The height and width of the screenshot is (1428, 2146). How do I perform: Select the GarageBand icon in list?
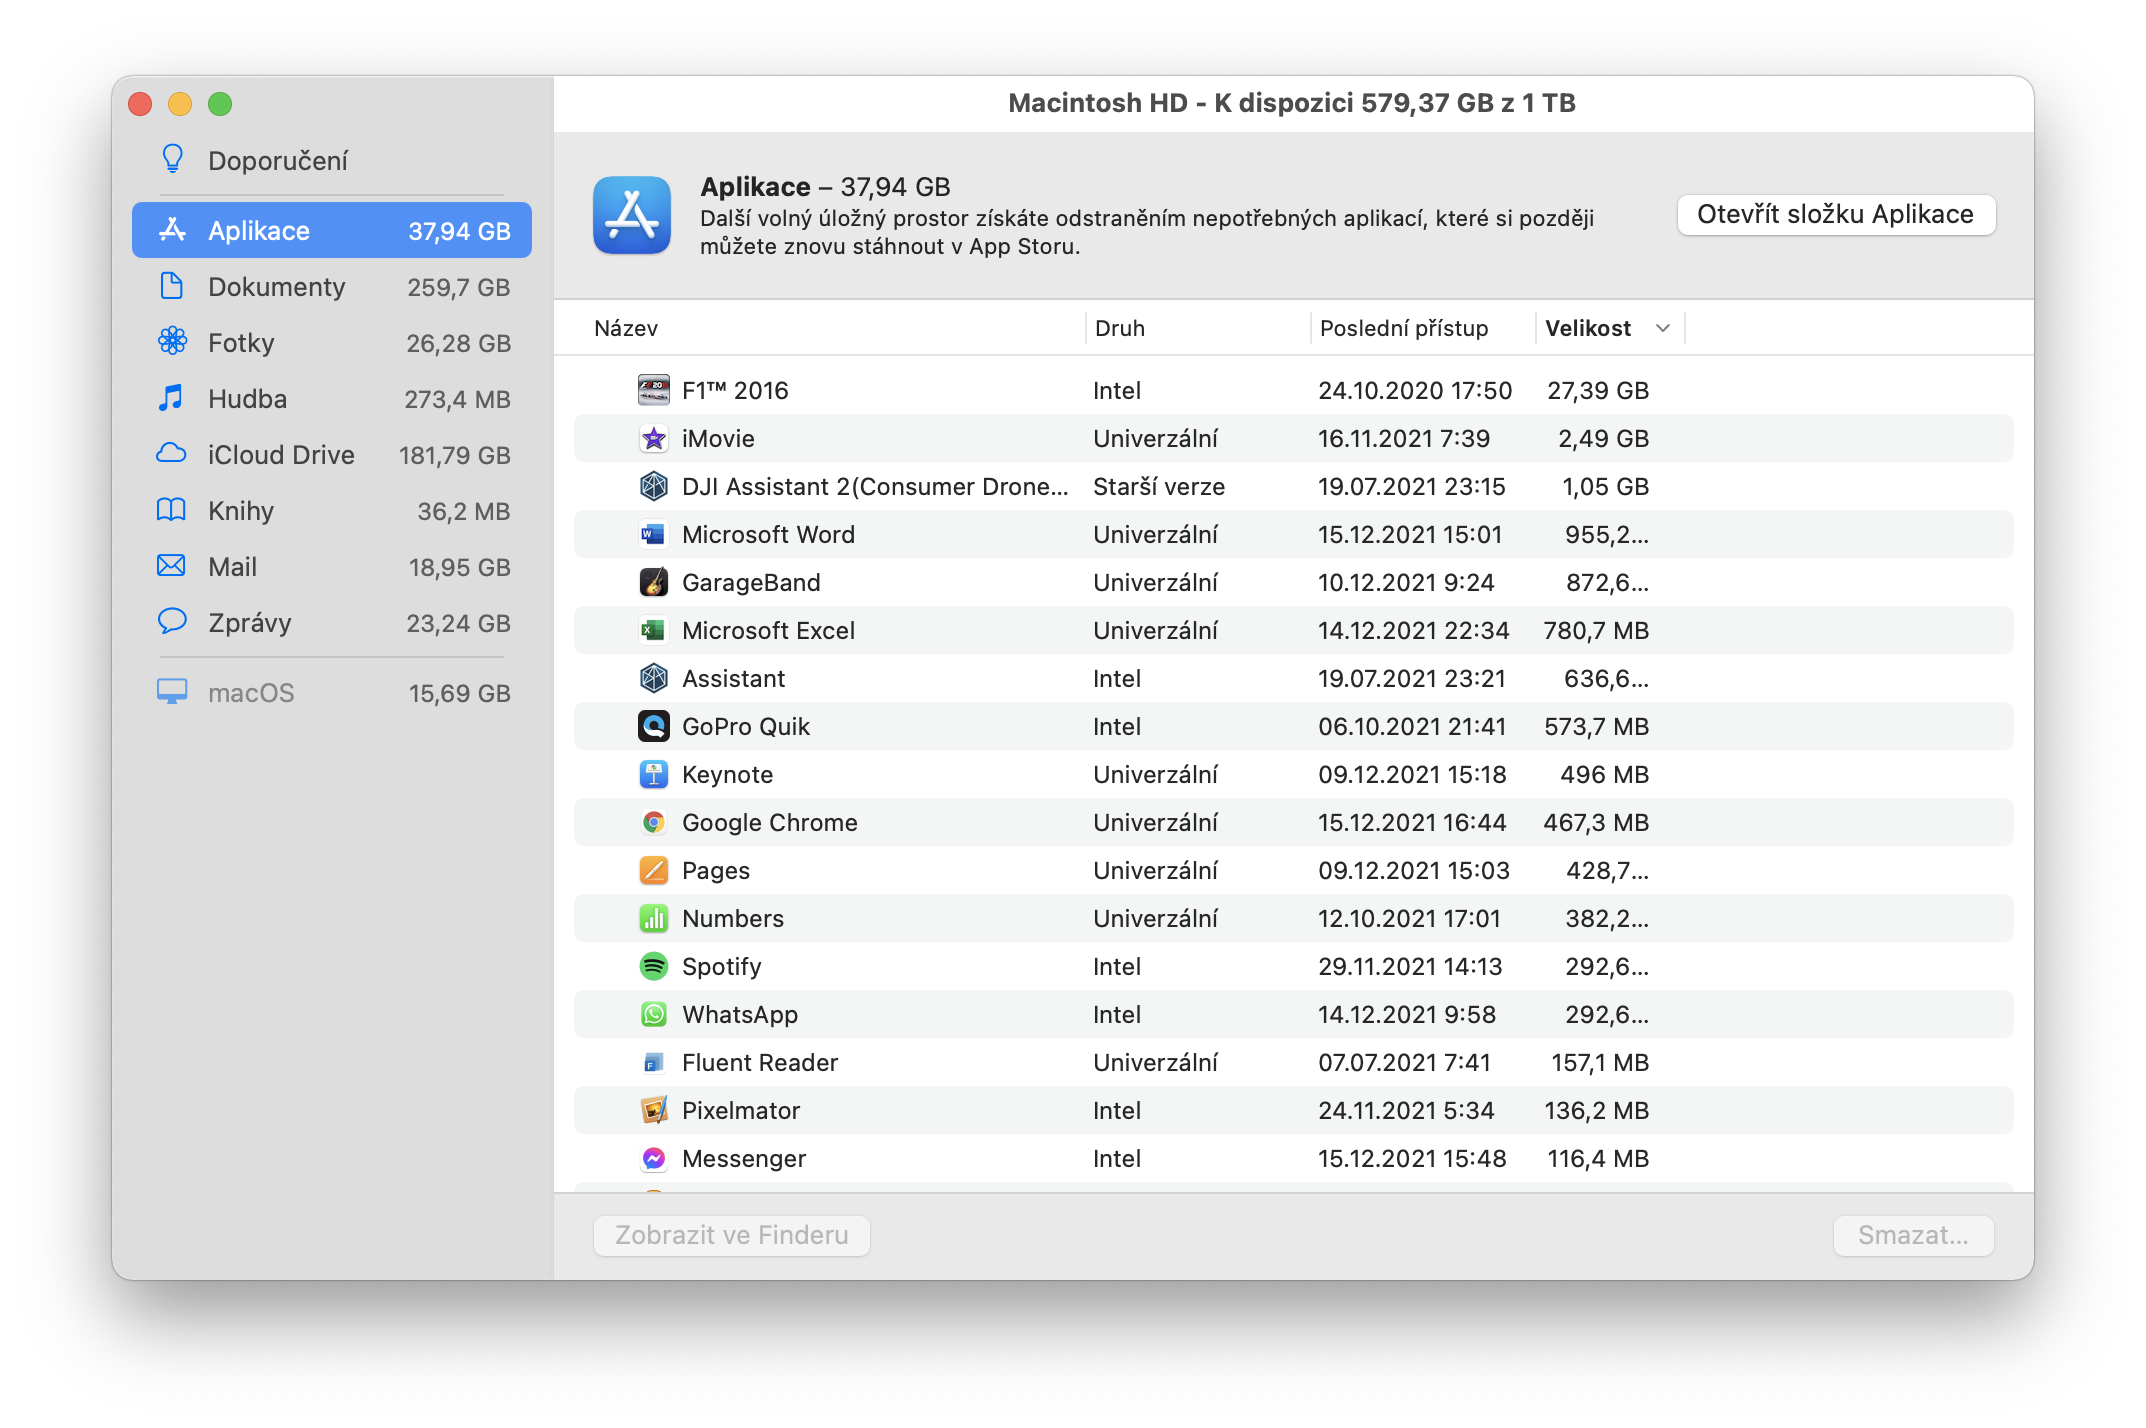653,582
